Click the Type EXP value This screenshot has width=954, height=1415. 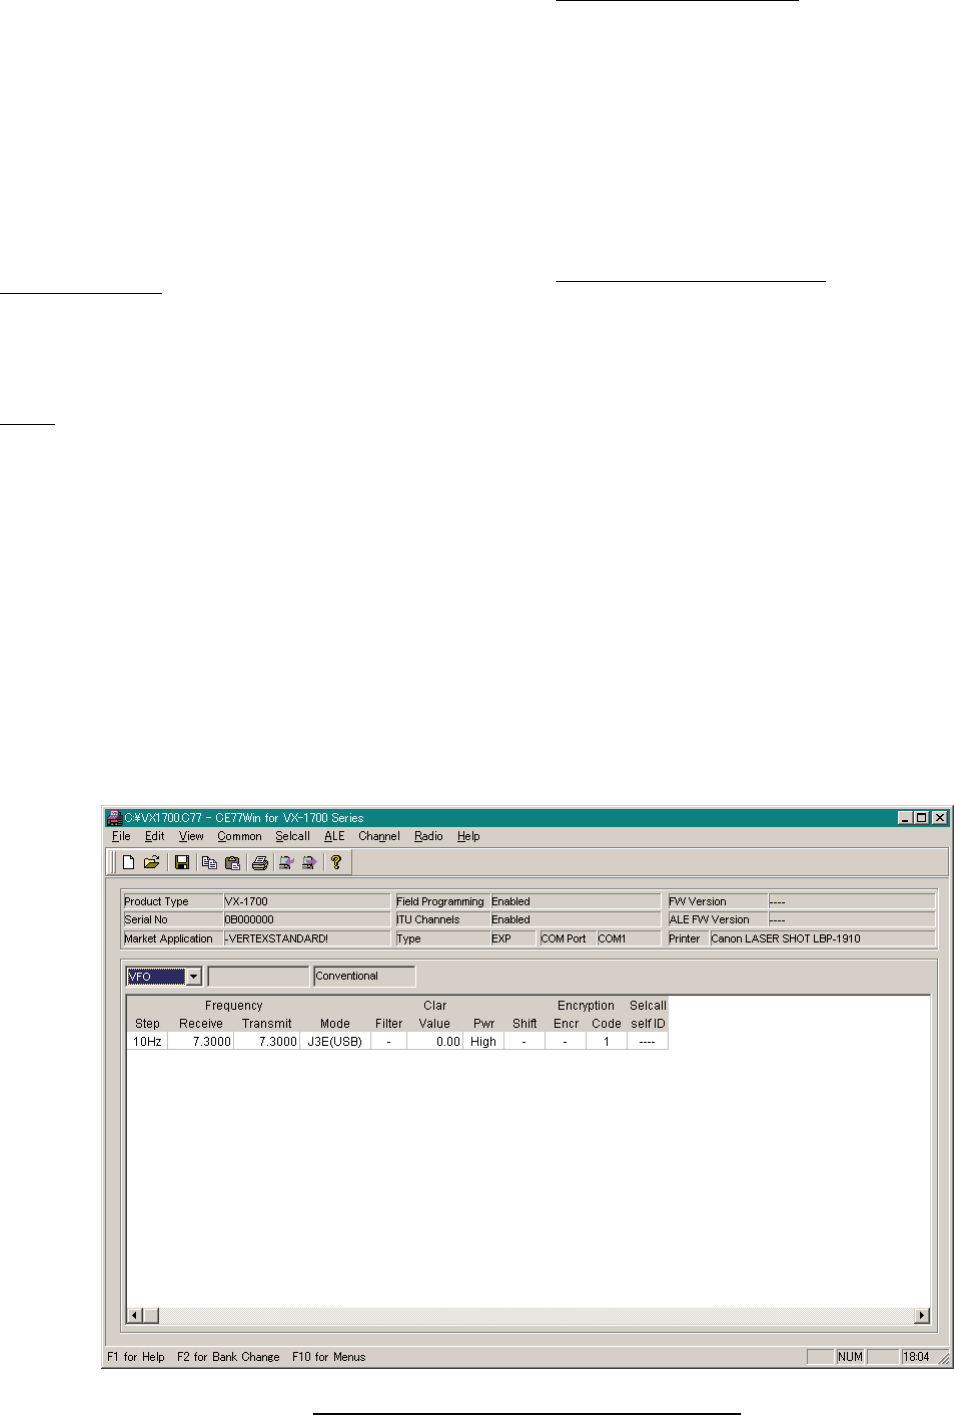point(512,938)
